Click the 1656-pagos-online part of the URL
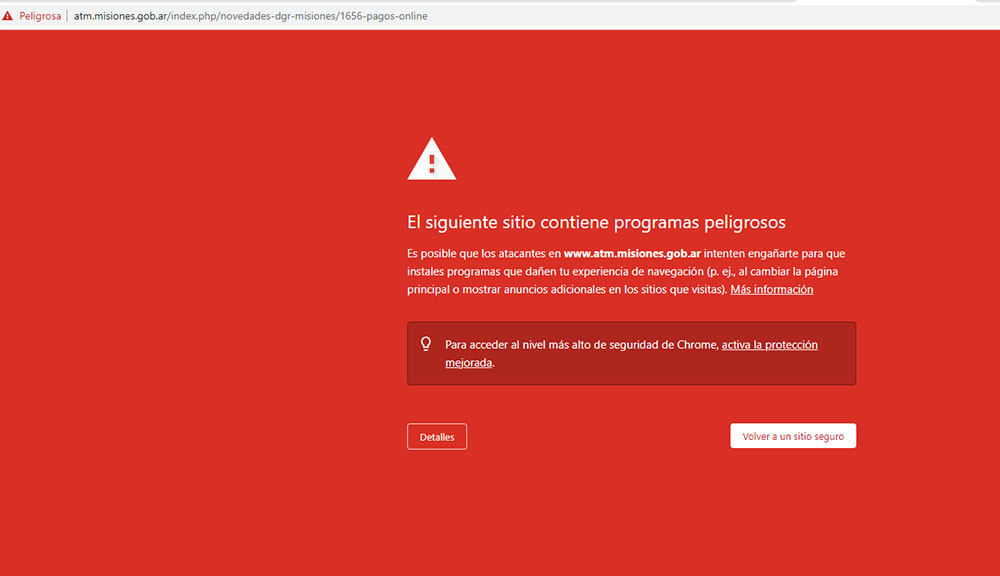Viewport: 1000px width, 576px height. tap(386, 16)
